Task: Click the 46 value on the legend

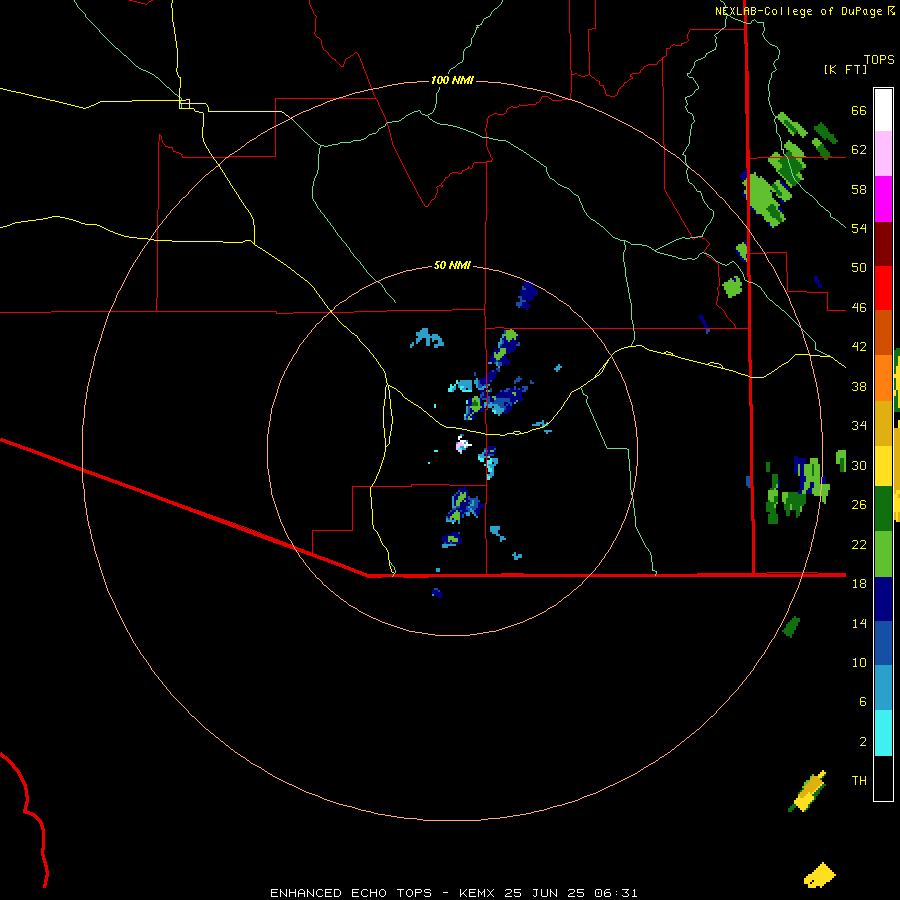Action: pyautogui.click(x=859, y=308)
